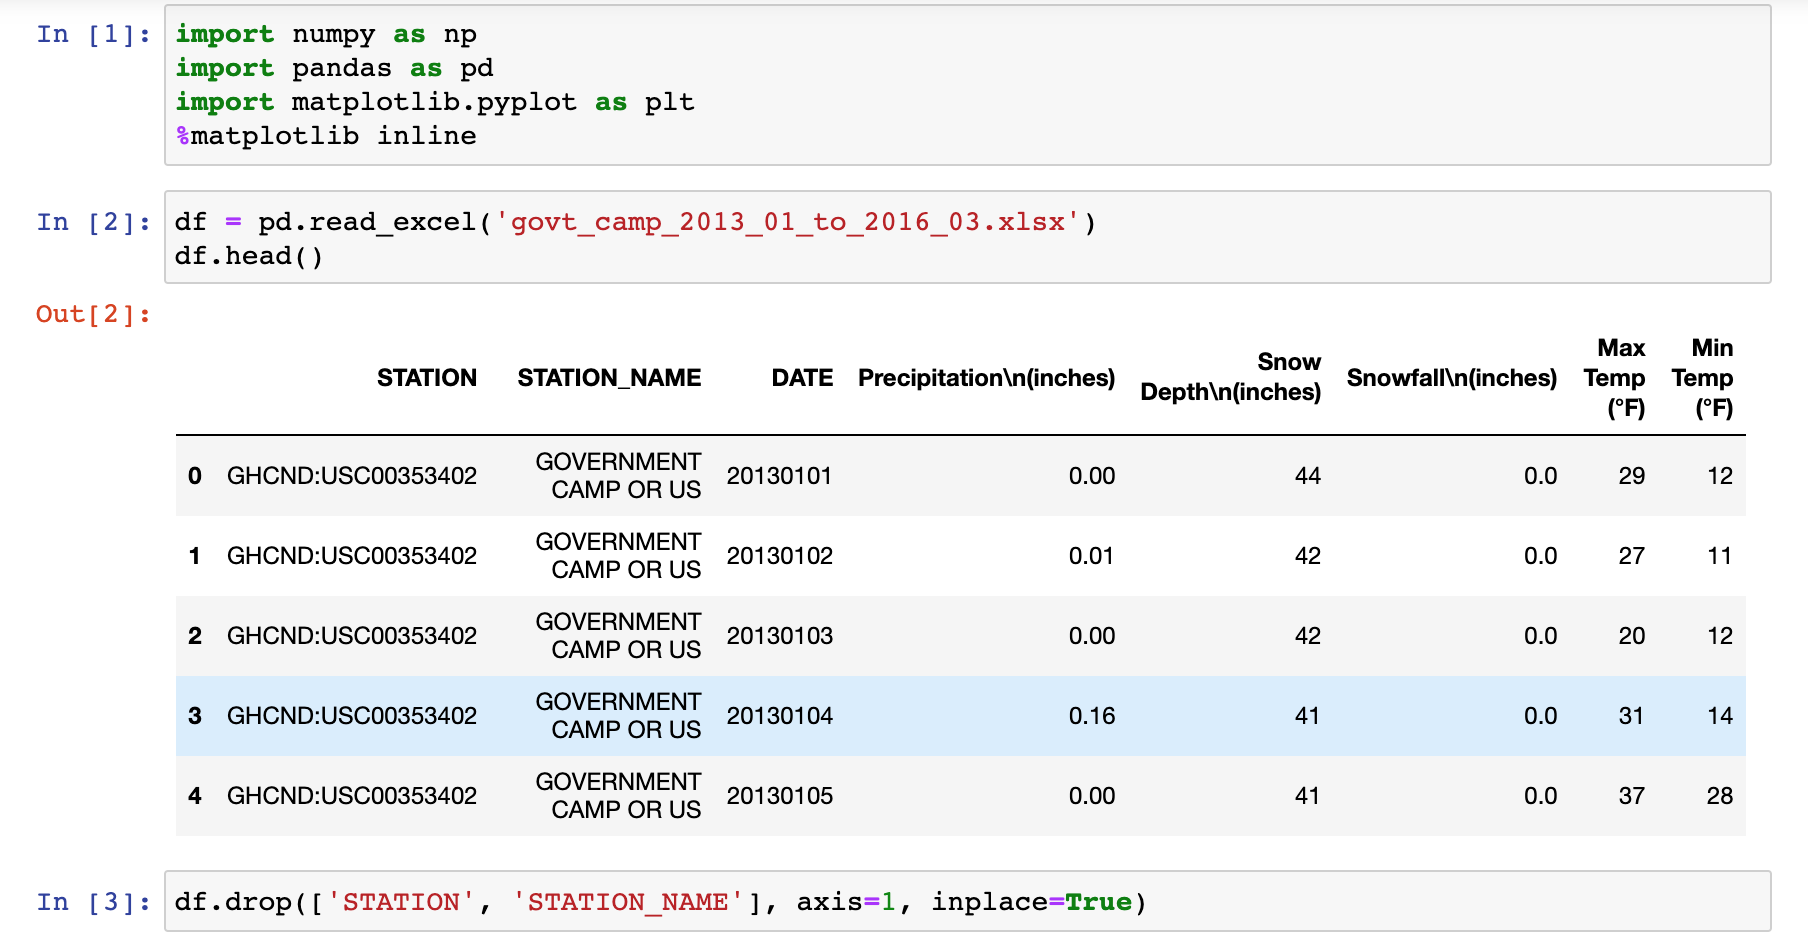Click the STATION column header
Viewport: 1808px width, 948px height.
tap(427, 378)
